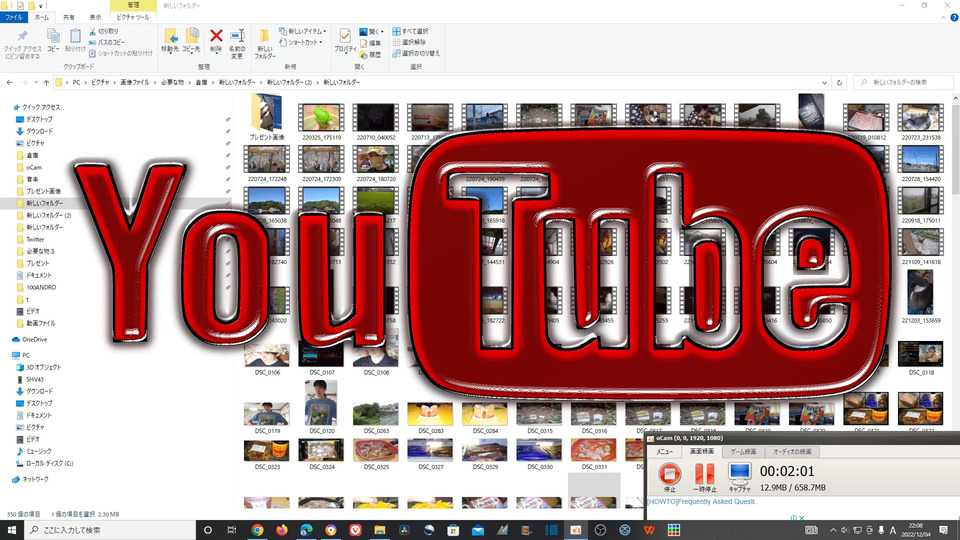Open the ファイル menu tab
This screenshot has height=540, width=960.
pos(14,18)
